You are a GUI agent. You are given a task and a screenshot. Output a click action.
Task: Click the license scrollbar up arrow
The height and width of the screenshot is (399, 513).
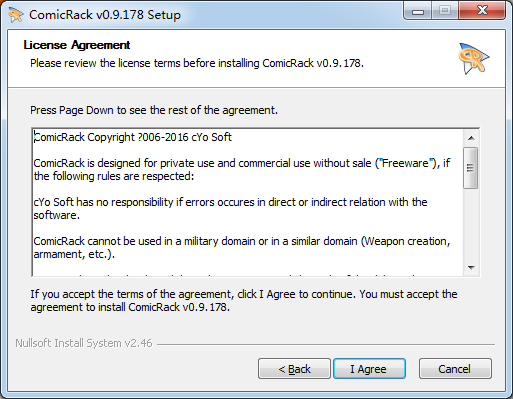471,138
